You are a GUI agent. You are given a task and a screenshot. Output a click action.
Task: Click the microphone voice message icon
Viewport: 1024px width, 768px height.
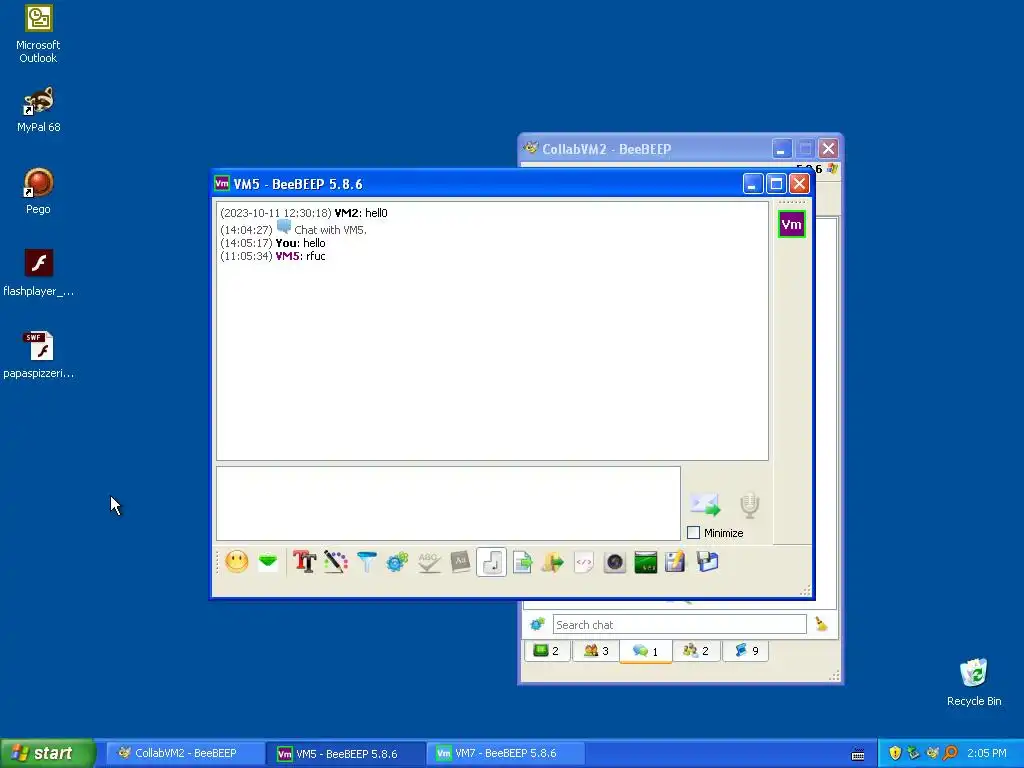pyautogui.click(x=750, y=505)
